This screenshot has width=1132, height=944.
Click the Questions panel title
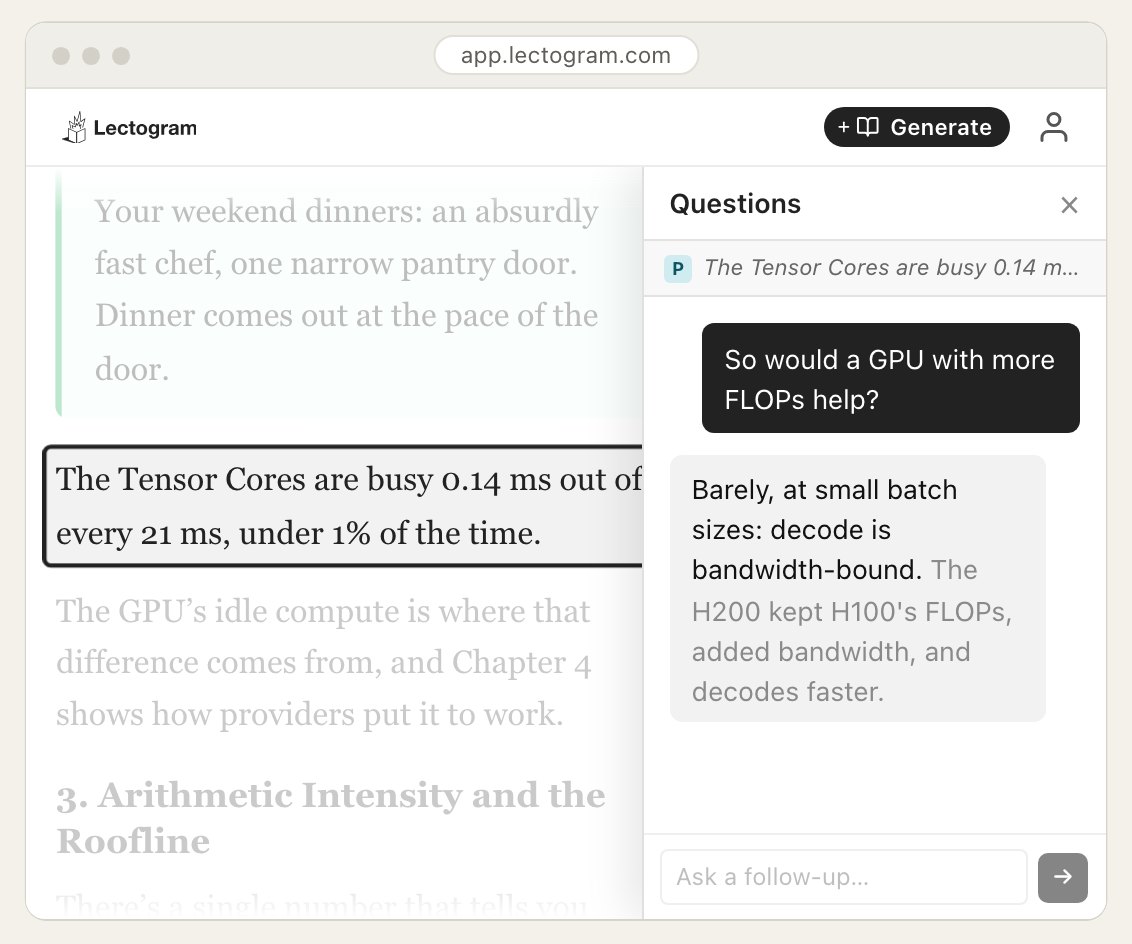tap(735, 204)
